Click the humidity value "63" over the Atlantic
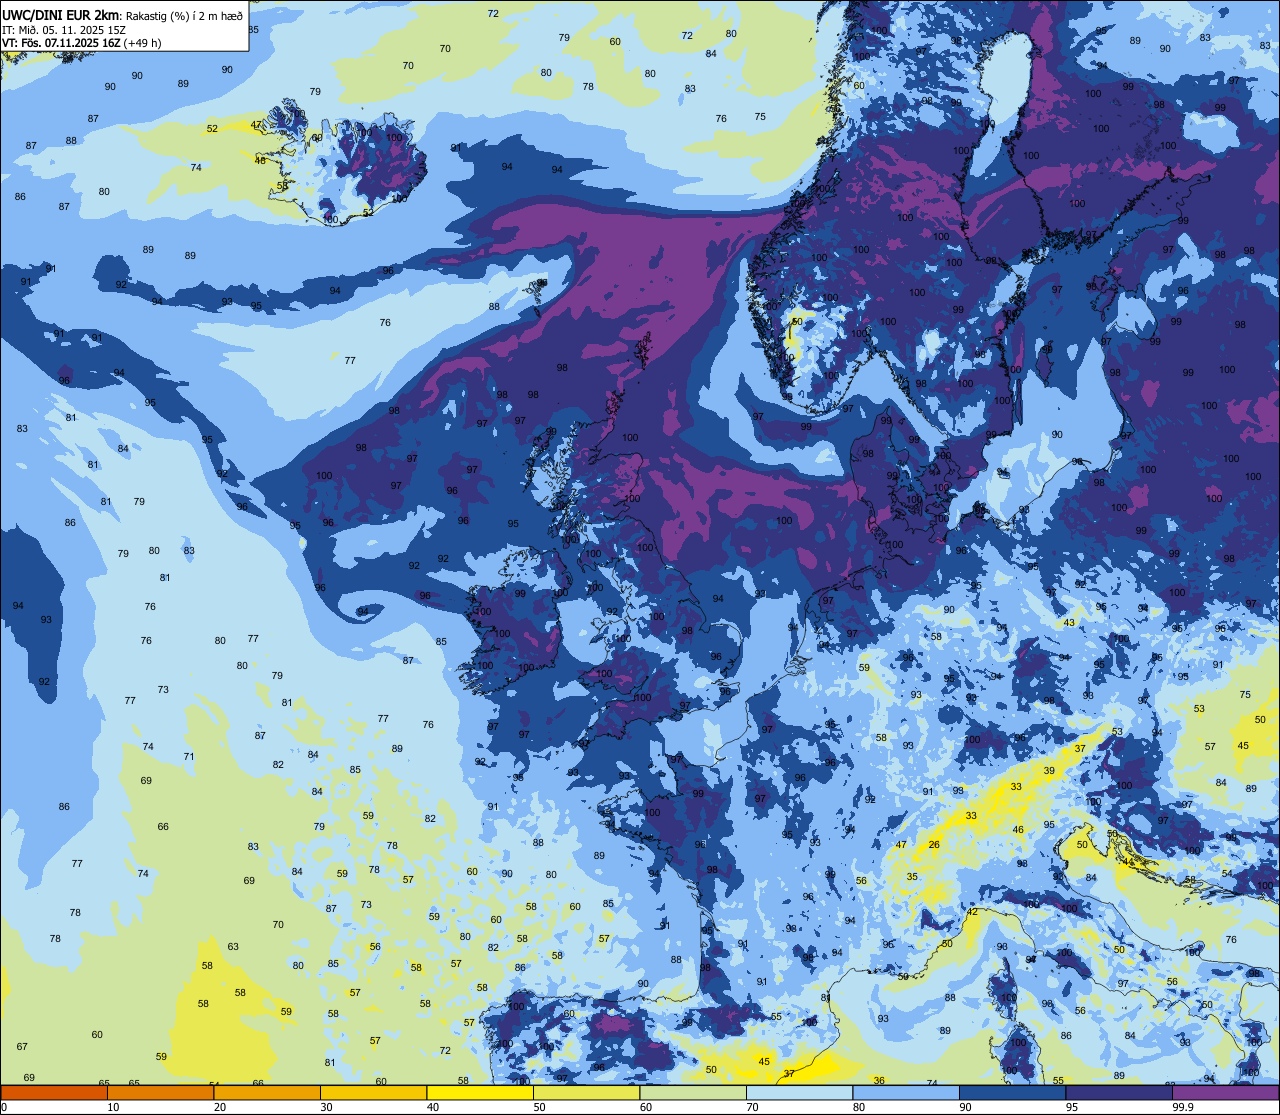Image resolution: width=1280 pixels, height=1115 pixels. [233, 947]
